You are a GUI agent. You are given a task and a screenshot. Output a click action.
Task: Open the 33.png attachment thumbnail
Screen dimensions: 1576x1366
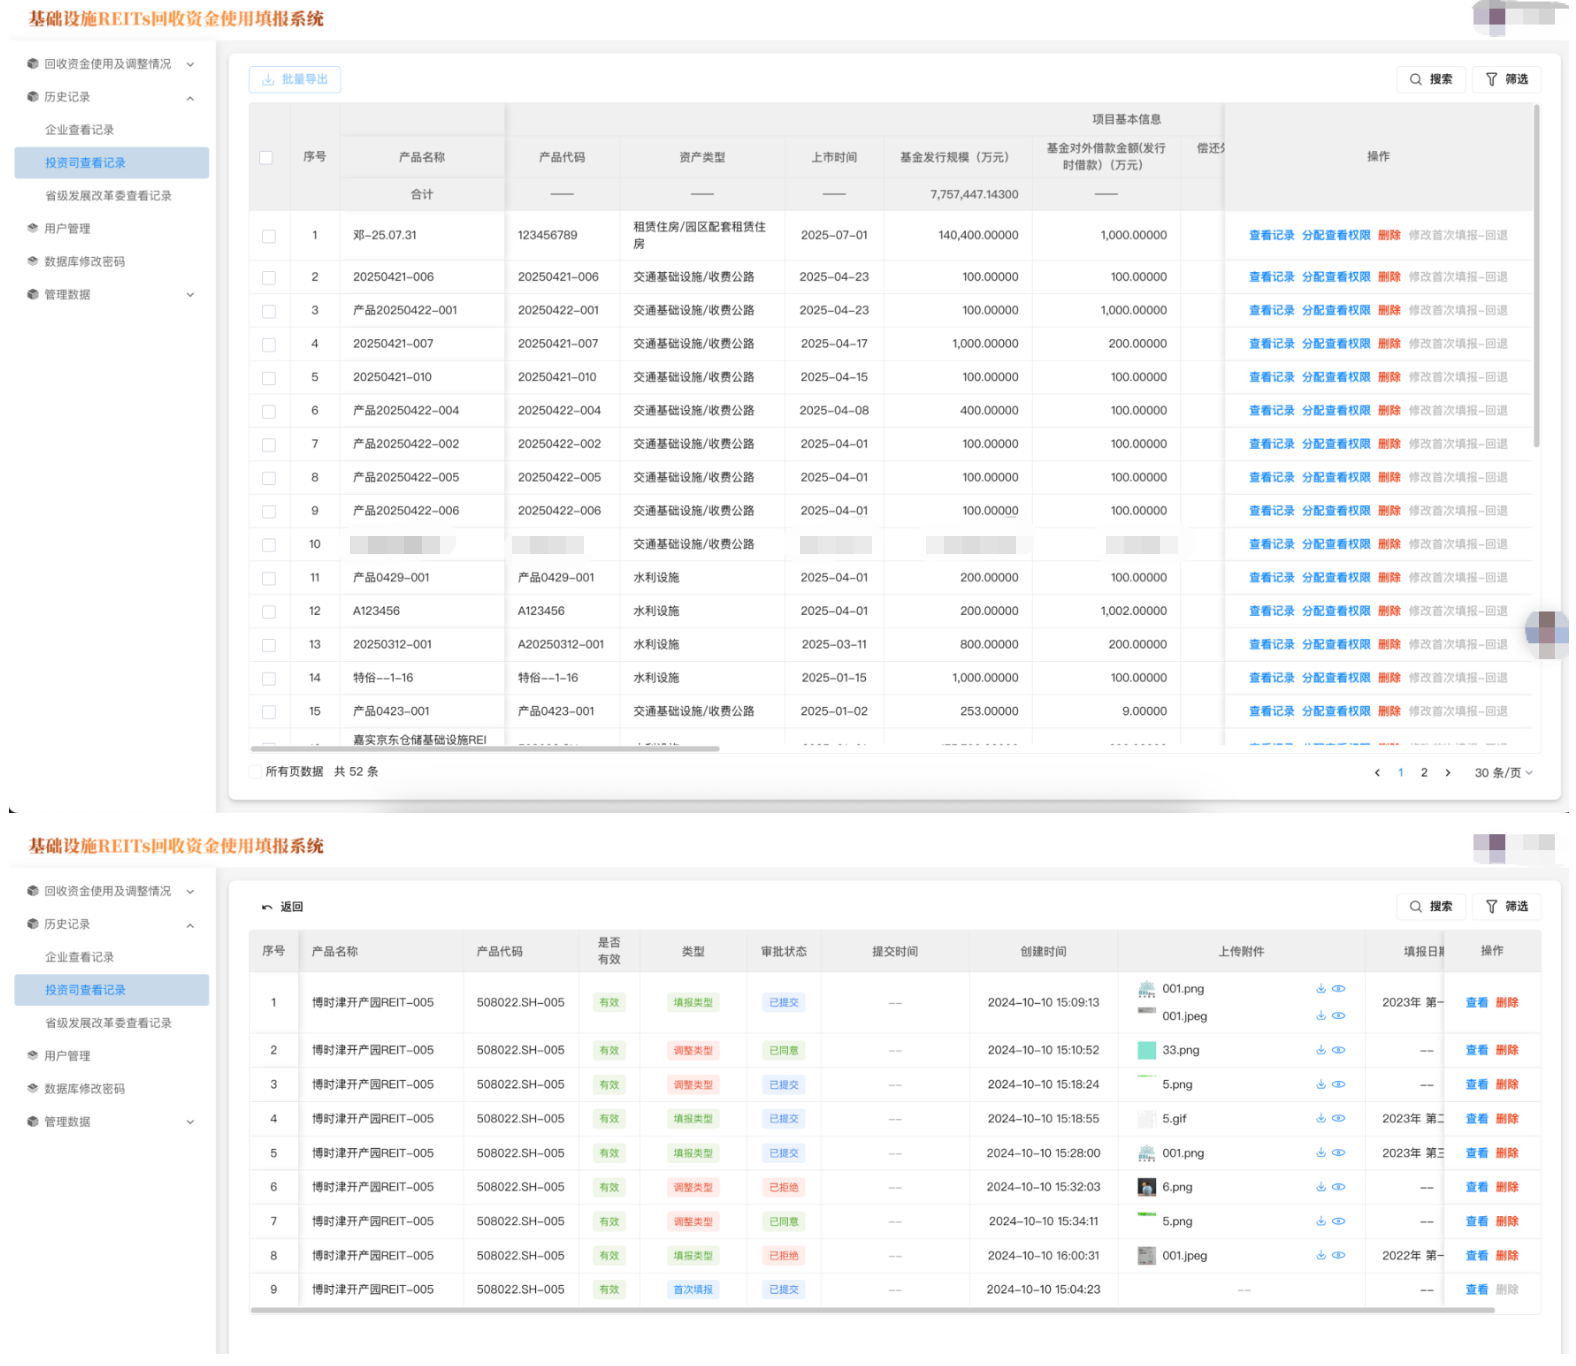pyautogui.click(x=1147, y=1050)
